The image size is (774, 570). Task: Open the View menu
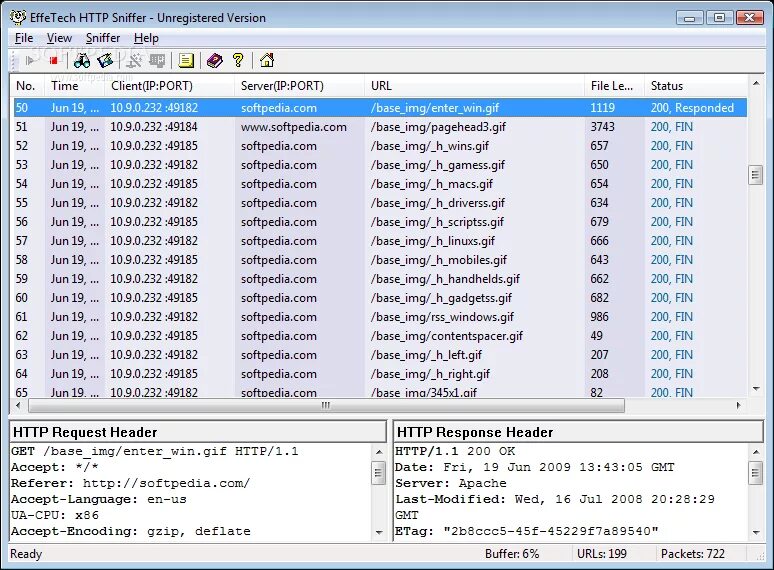[x=59, y=38]
